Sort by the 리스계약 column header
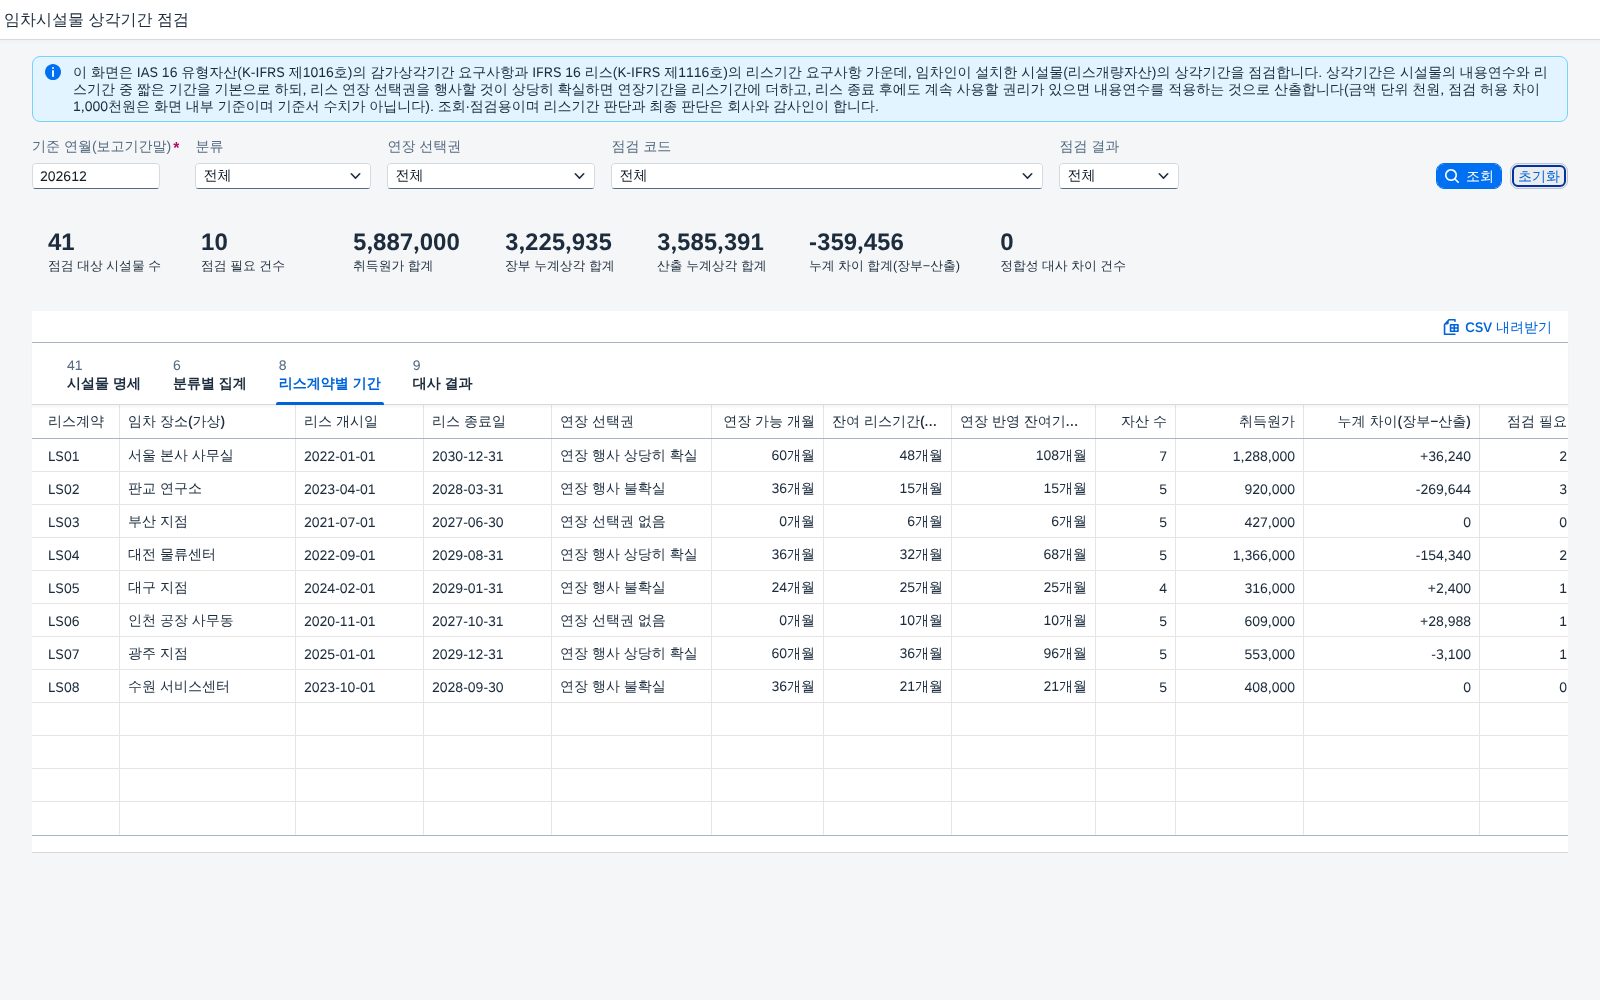This screenshot has width=1600, height=1000. 76,422
